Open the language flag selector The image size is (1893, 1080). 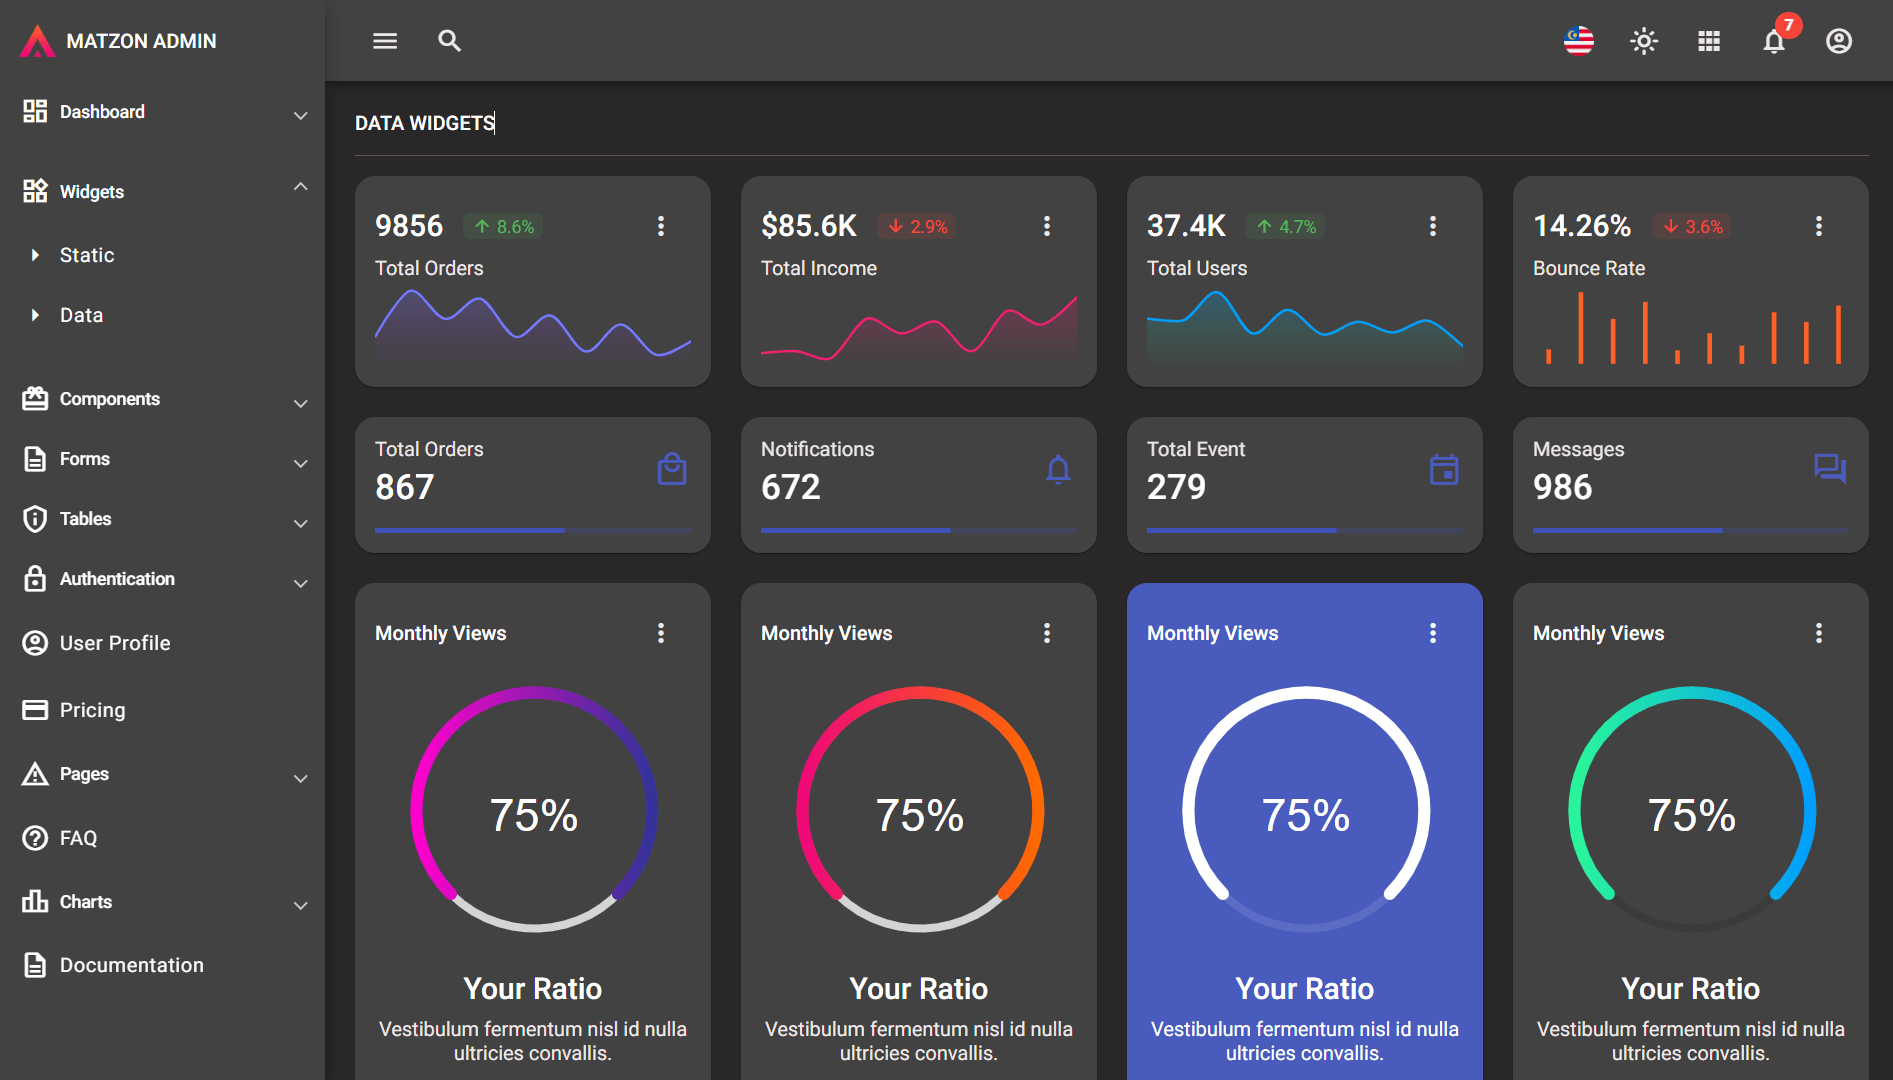point(1579,41)
